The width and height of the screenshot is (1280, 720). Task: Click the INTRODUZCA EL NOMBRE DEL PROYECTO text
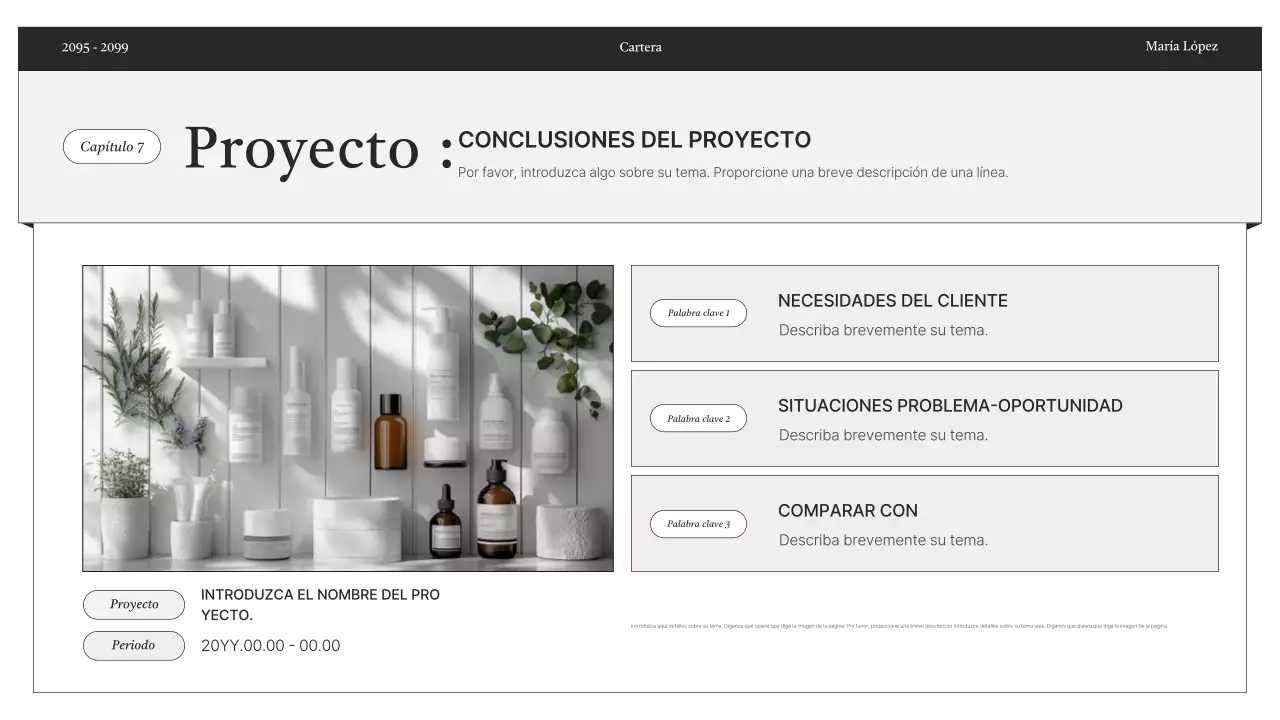click(320, 604)
